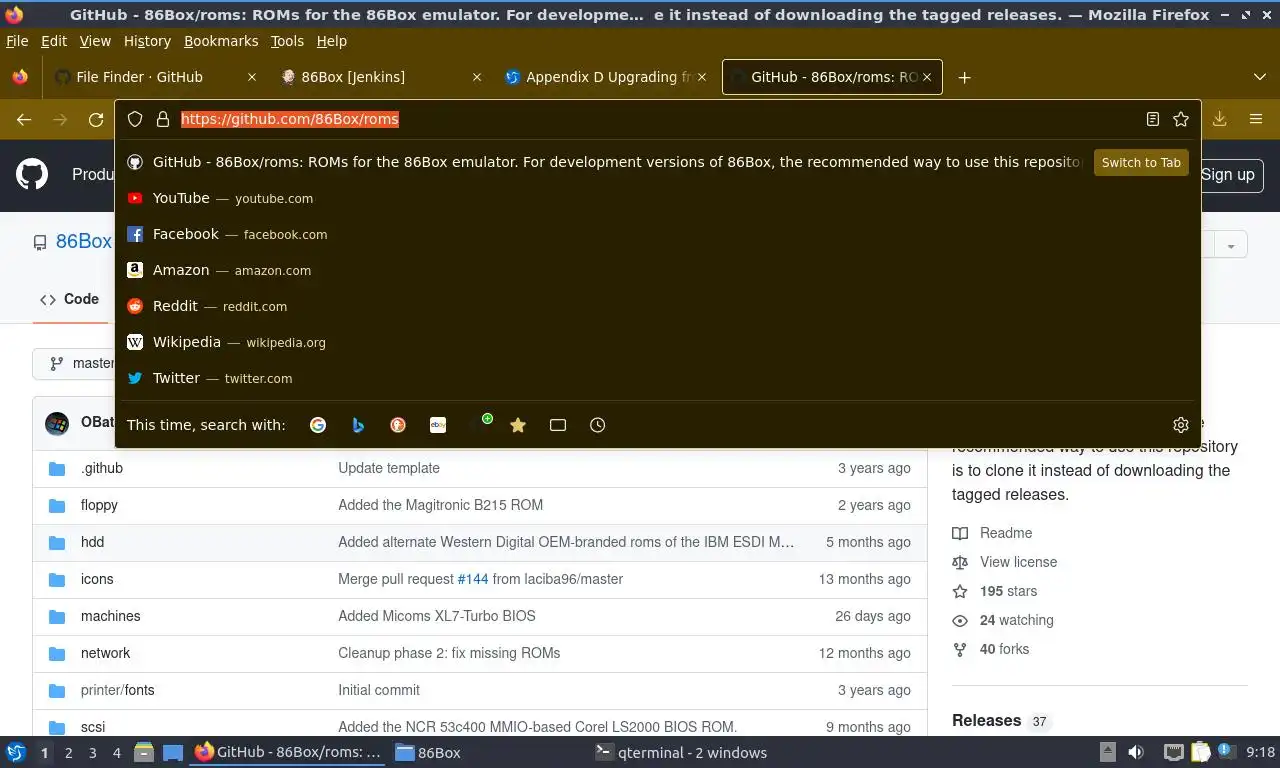List all tabs dropdown arrow
Viewport: 1280px width, 768px height.
pyautogui.click(x=1259, y=77)
